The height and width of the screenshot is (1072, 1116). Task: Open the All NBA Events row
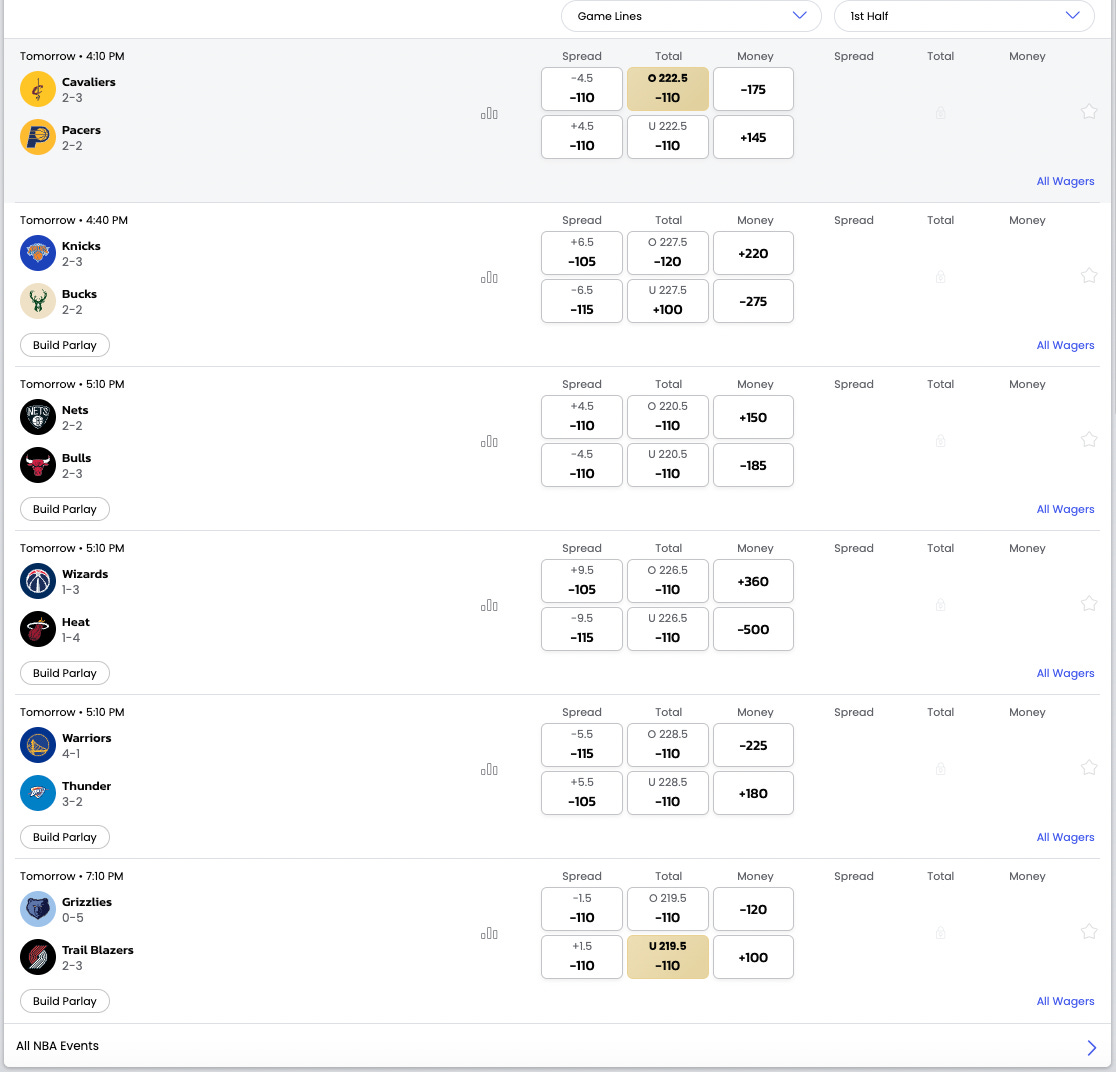(557, 1046)
